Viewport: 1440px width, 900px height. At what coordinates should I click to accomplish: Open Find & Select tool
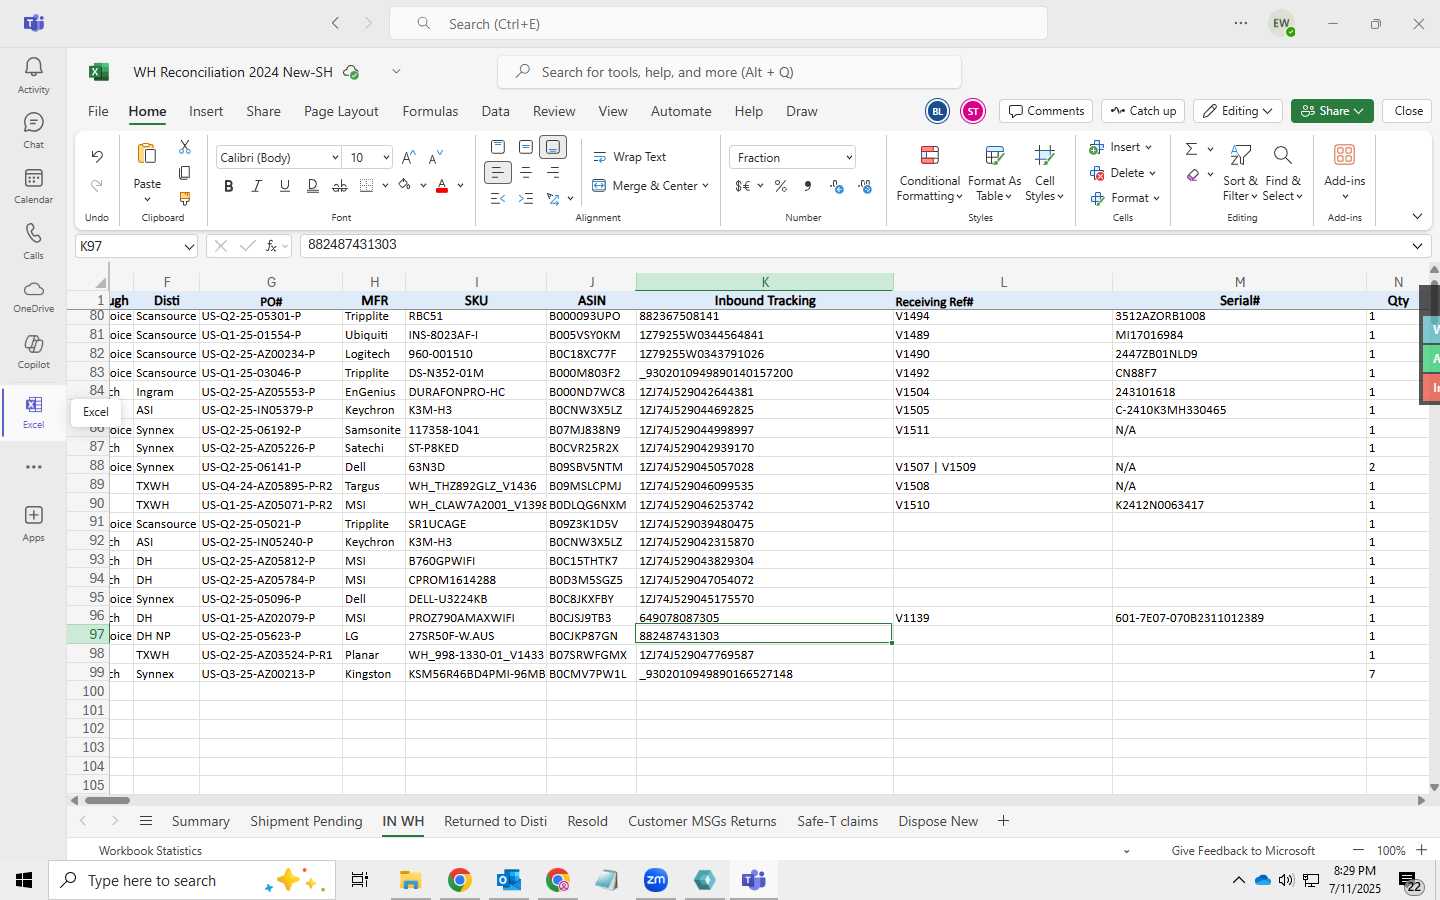pos(1283,173)
